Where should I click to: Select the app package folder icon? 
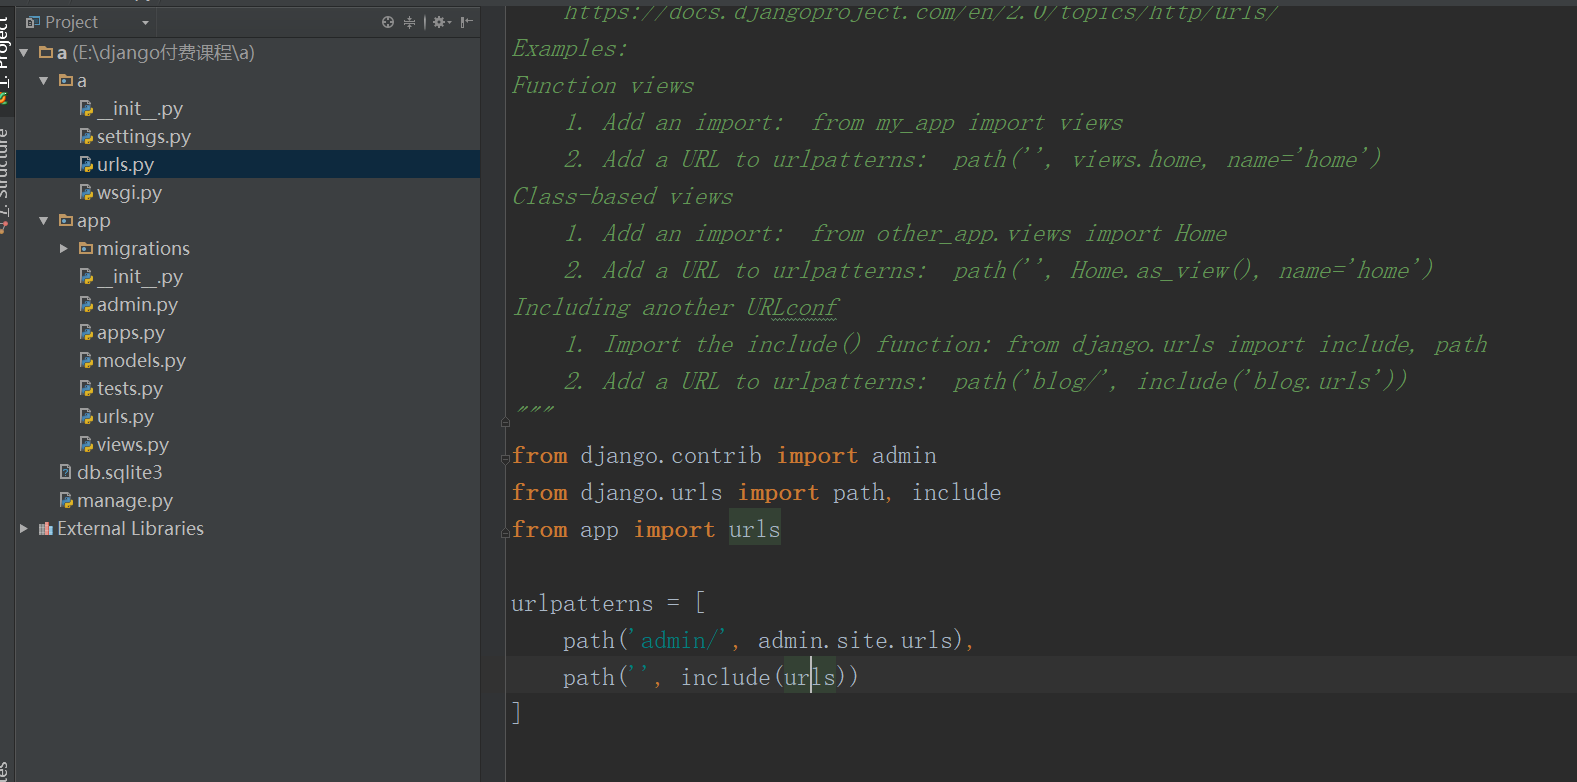pyautogui.click(x=66, y=220)
